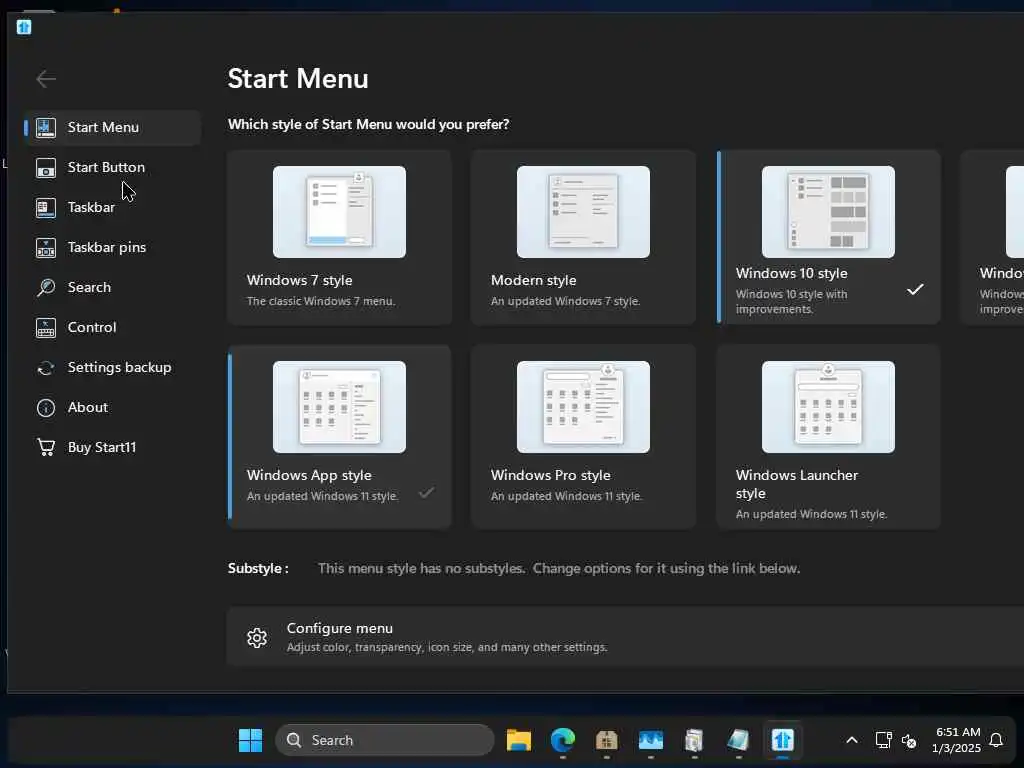Open the About page
This screenshot has width=1024, height=768.
(x=112, y=407)
